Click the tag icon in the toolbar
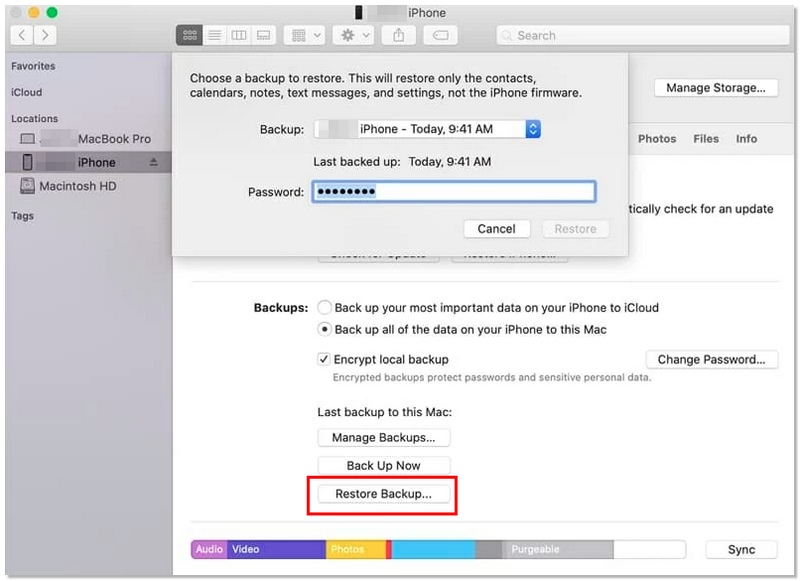This screenshot has width=800, height=581. point(440,35)
